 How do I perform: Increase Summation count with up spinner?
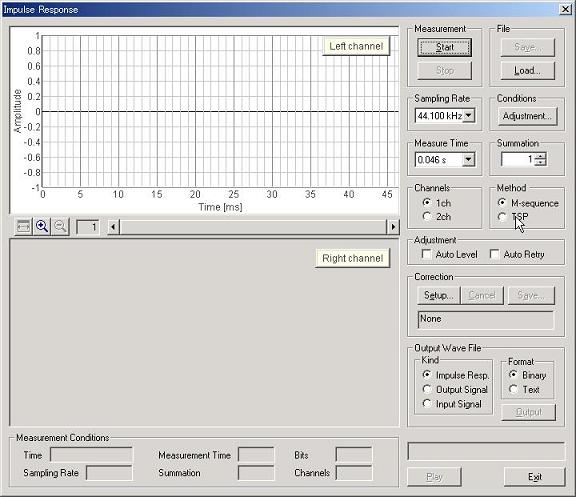[541, 156]
